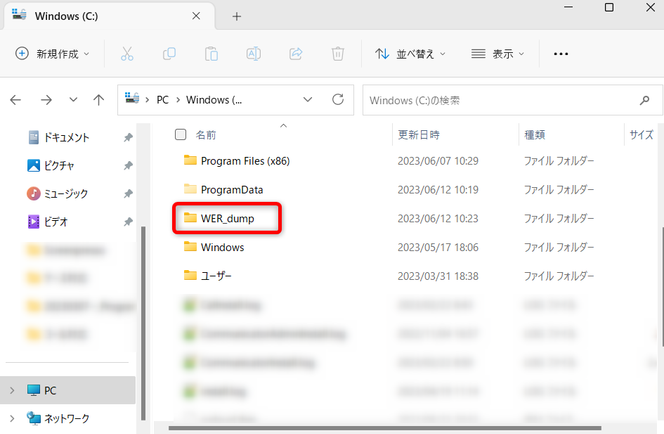Click the Rename icon in toolbar

[x=253, y=54]
